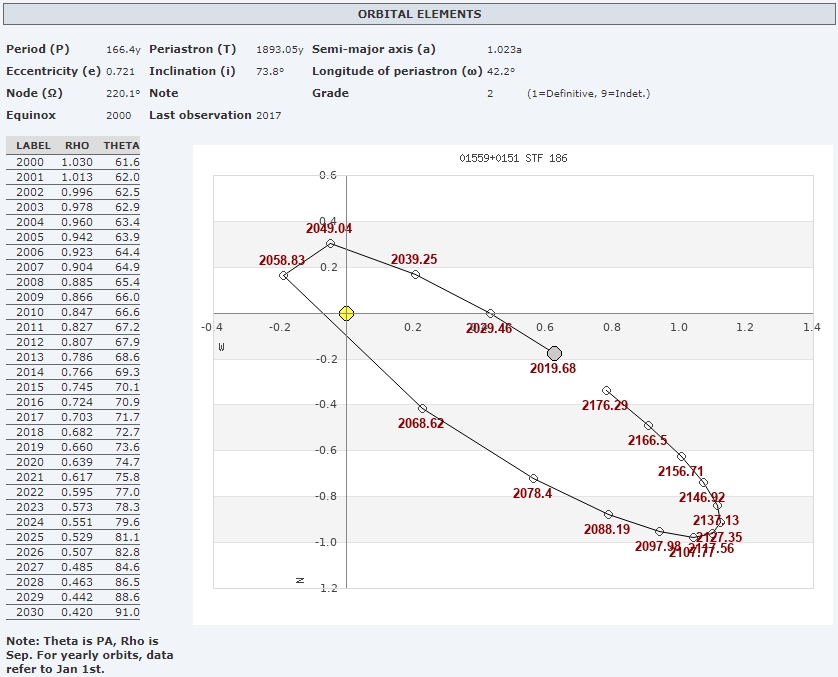Screen dimensions: 838x677
Task: Click the gray 2019.68 position marker
Action: point(555,353)
